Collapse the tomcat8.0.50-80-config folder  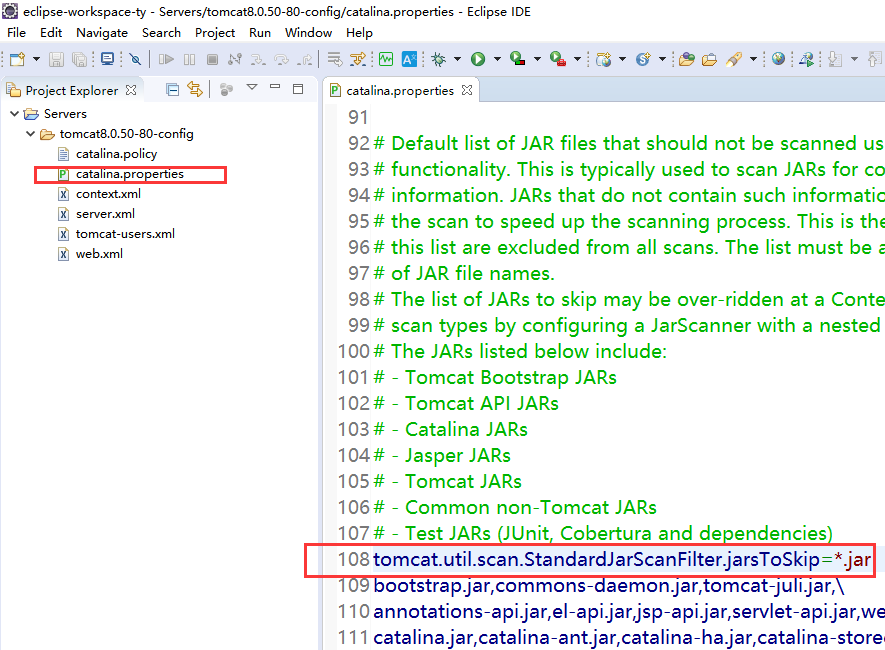coord(30,134)
